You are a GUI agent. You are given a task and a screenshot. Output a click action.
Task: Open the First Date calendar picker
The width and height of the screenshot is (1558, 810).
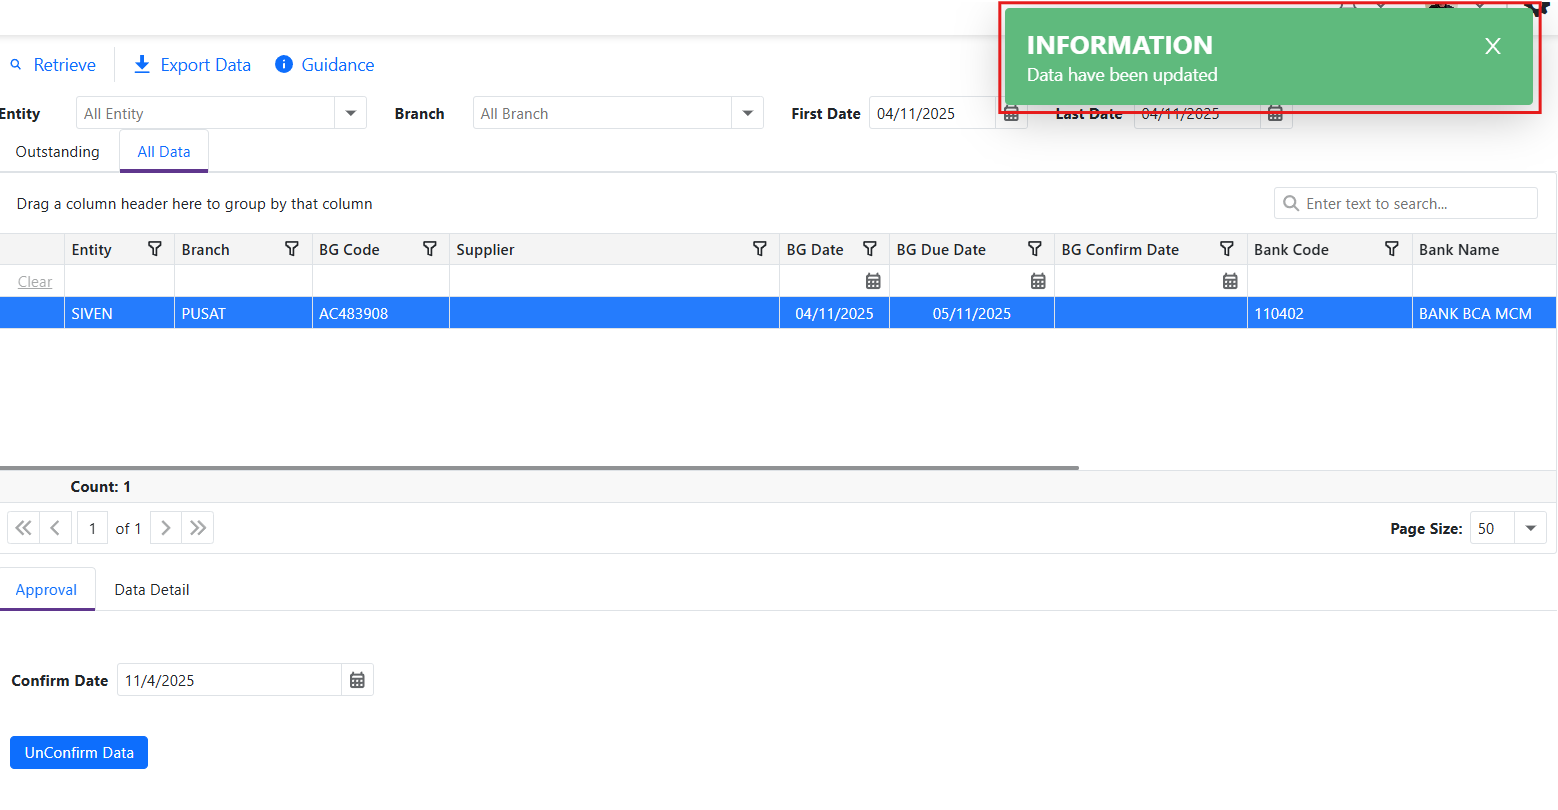coord(1011,114)
